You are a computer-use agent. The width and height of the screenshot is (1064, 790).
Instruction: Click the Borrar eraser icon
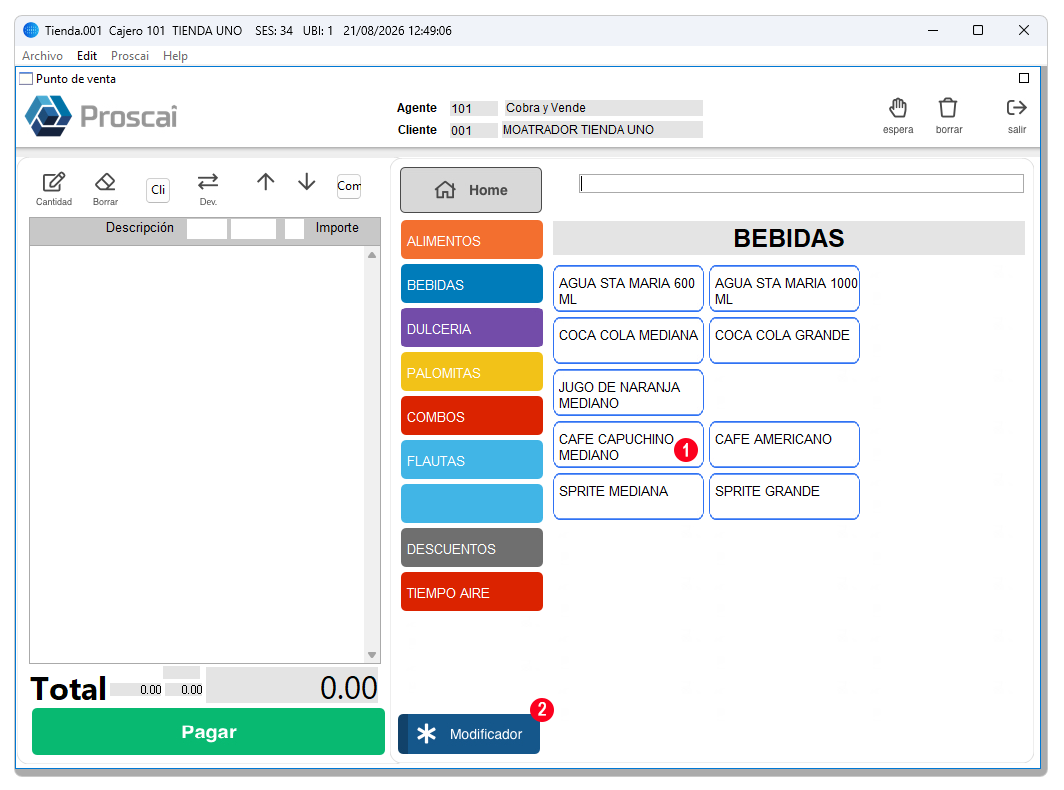coord(105,182)
